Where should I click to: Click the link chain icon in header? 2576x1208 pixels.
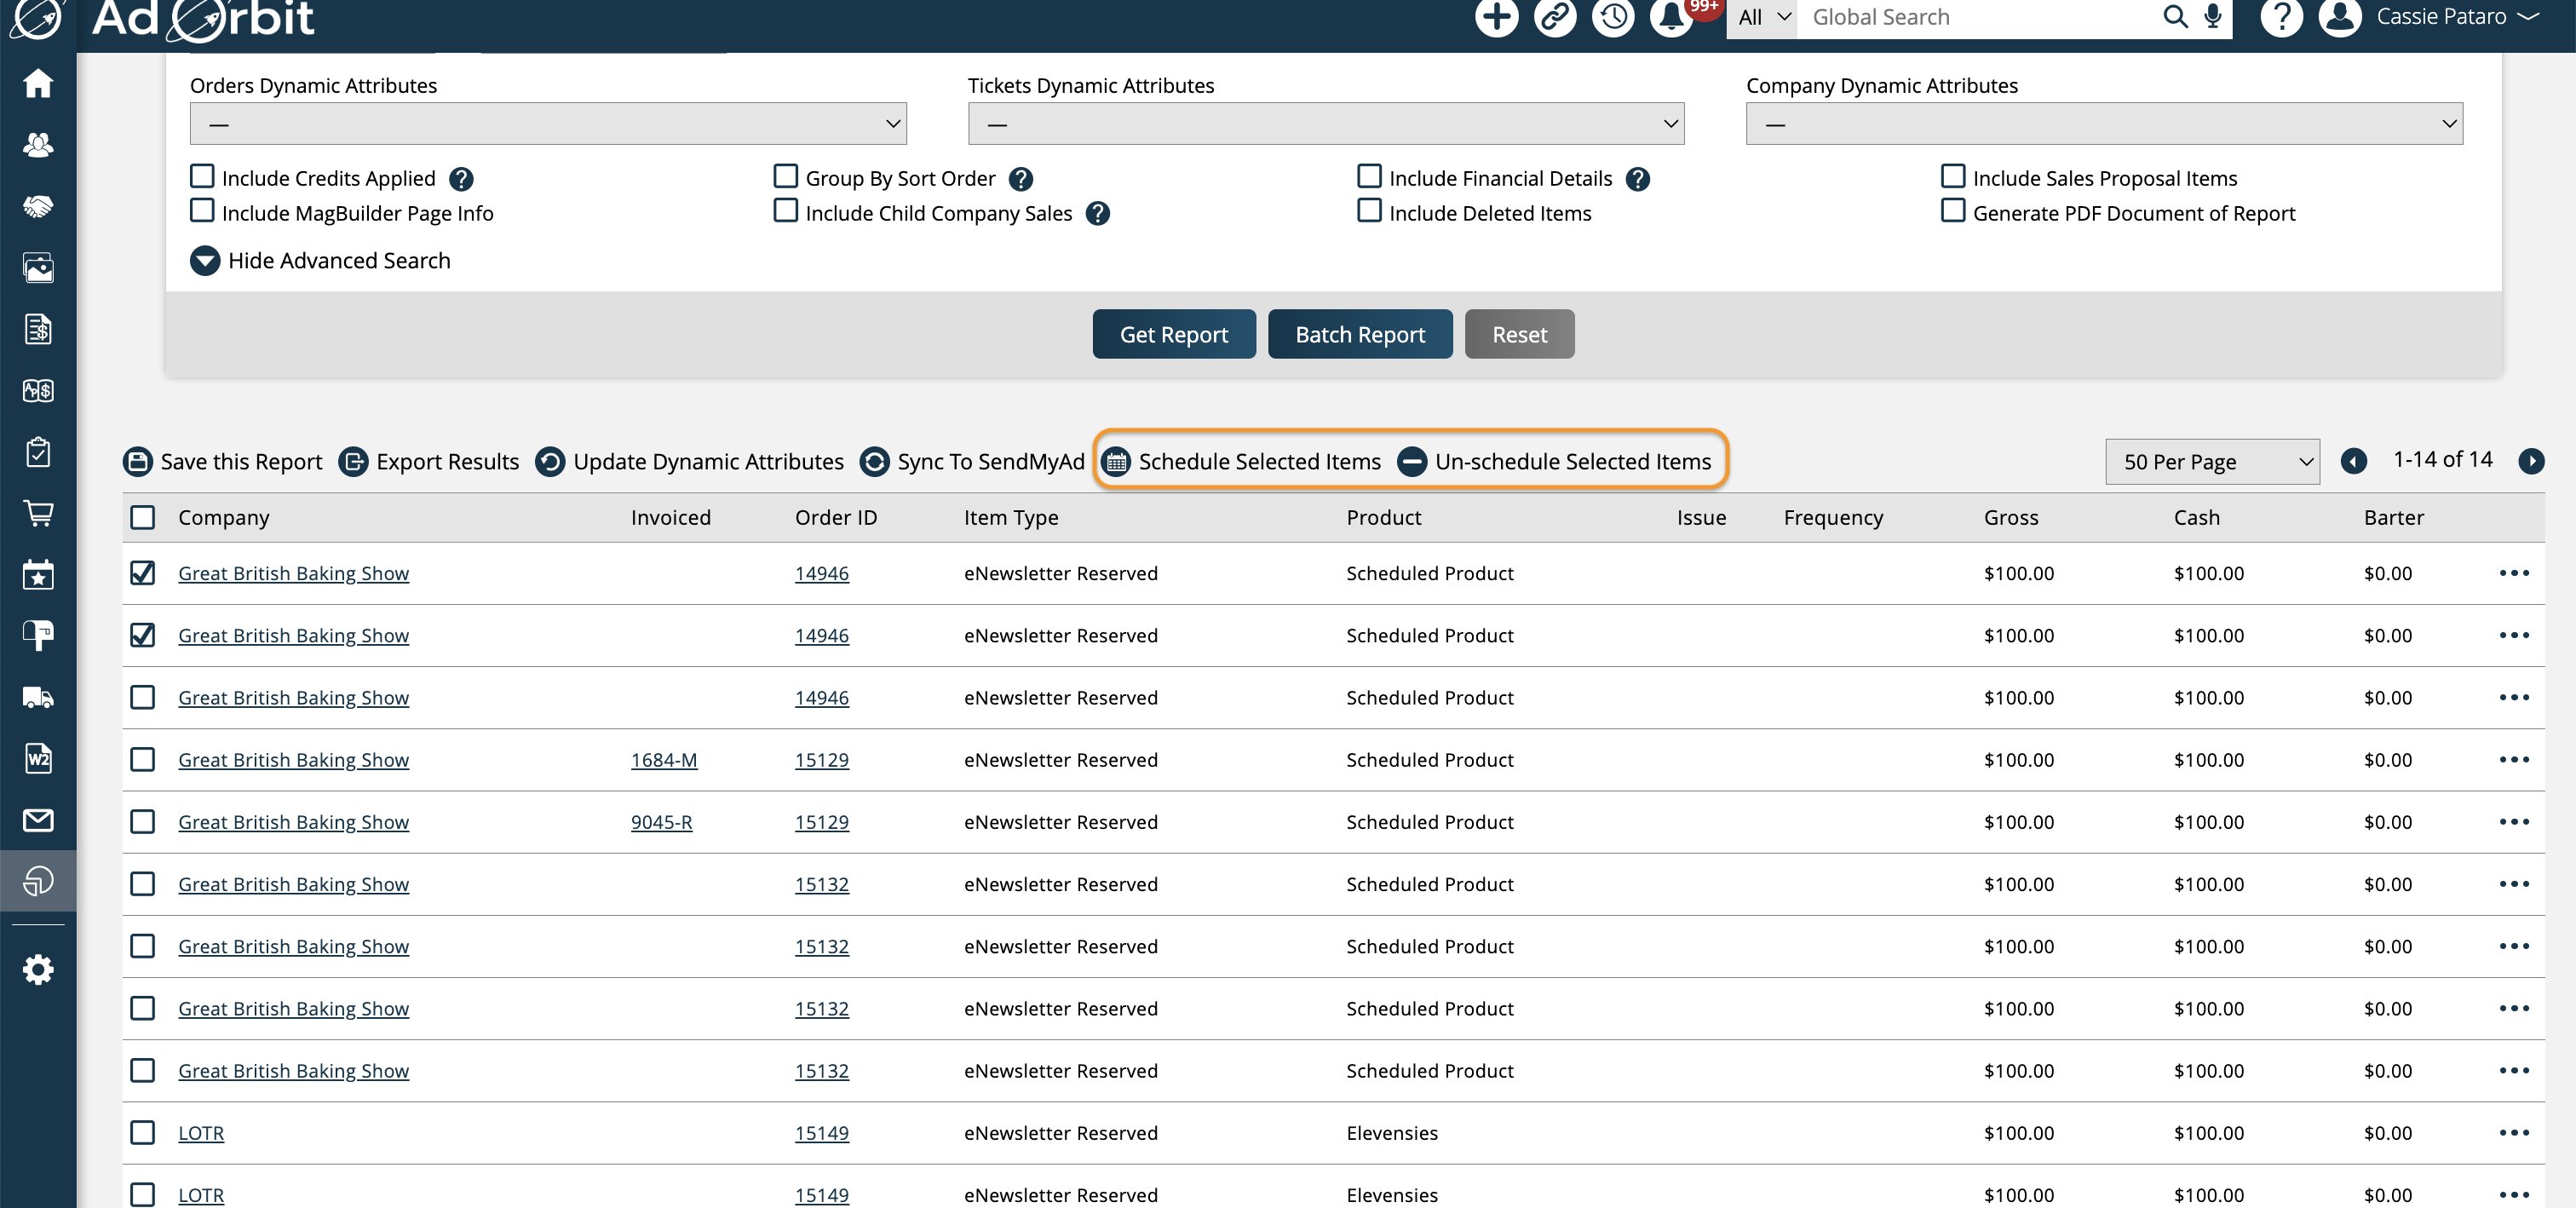pyautogui.click(x=1554, y=17)
